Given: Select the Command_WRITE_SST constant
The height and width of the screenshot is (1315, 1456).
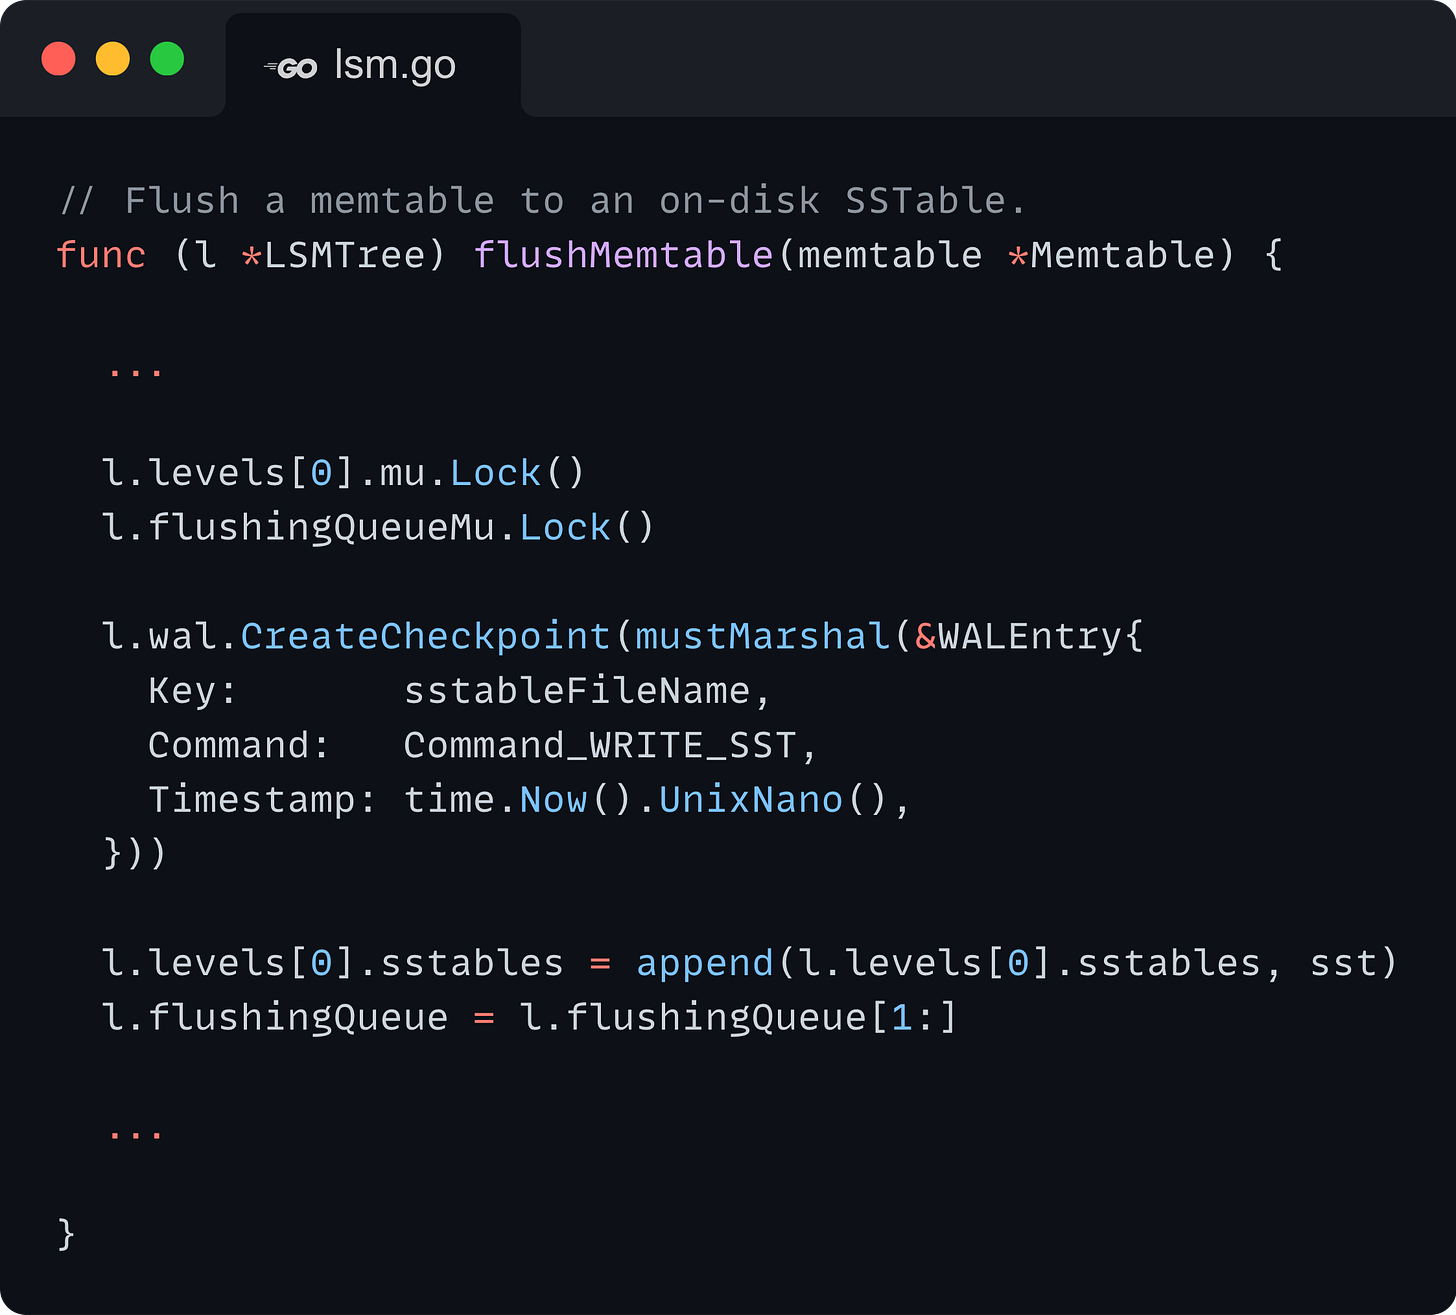Looking at the screenshot, I should coord(608,744).
